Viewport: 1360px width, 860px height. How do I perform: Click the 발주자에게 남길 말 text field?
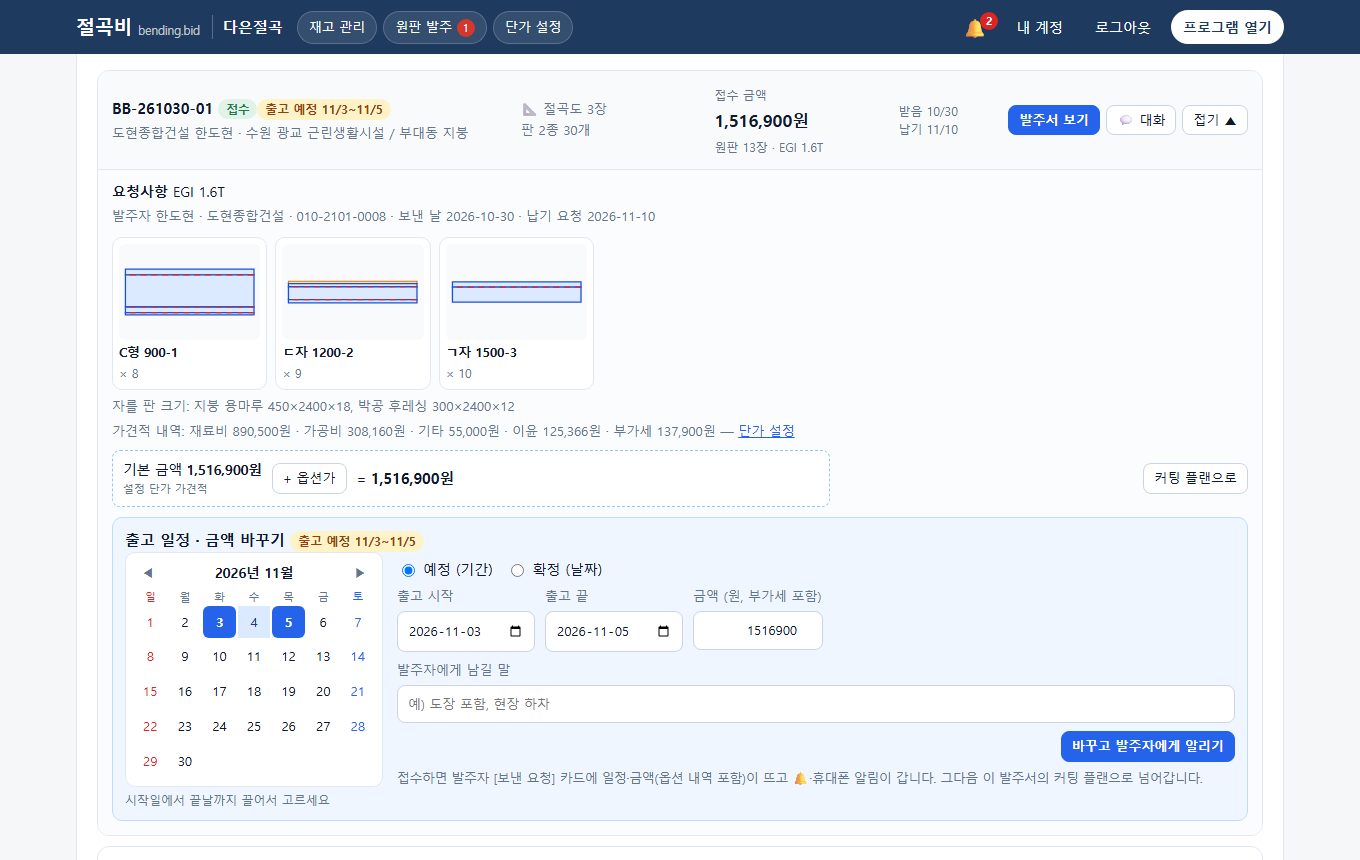pyautogui.click(x=815, y=704)
